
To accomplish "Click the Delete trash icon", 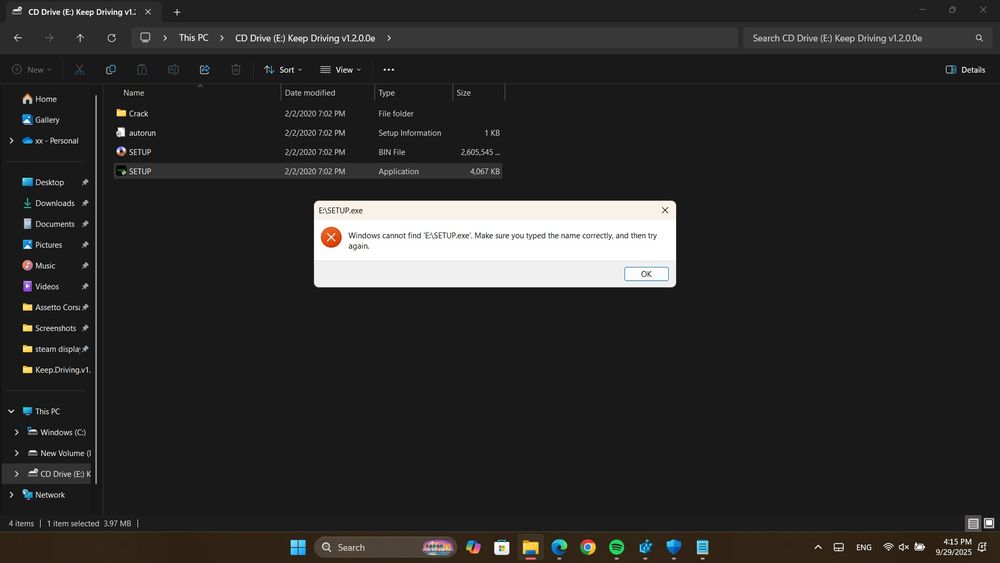I will point(236,70).
